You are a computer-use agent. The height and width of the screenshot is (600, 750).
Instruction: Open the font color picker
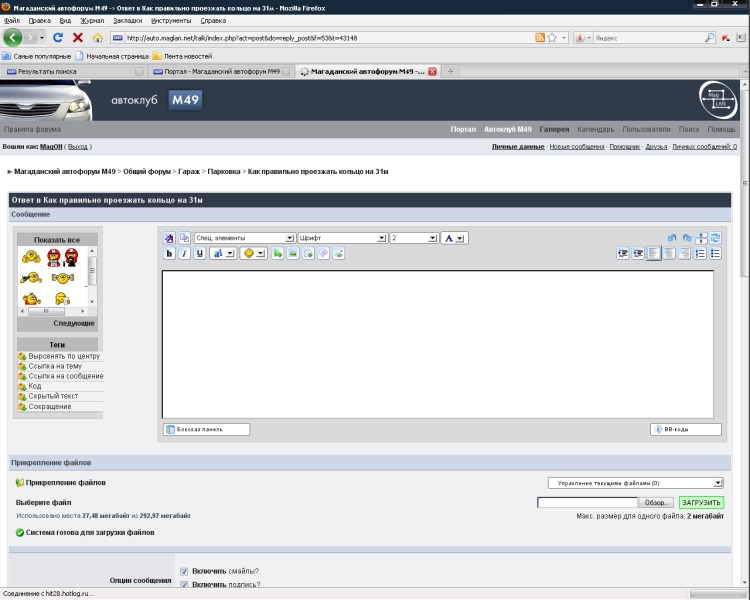pyautogui.click(x=454, y=238)
